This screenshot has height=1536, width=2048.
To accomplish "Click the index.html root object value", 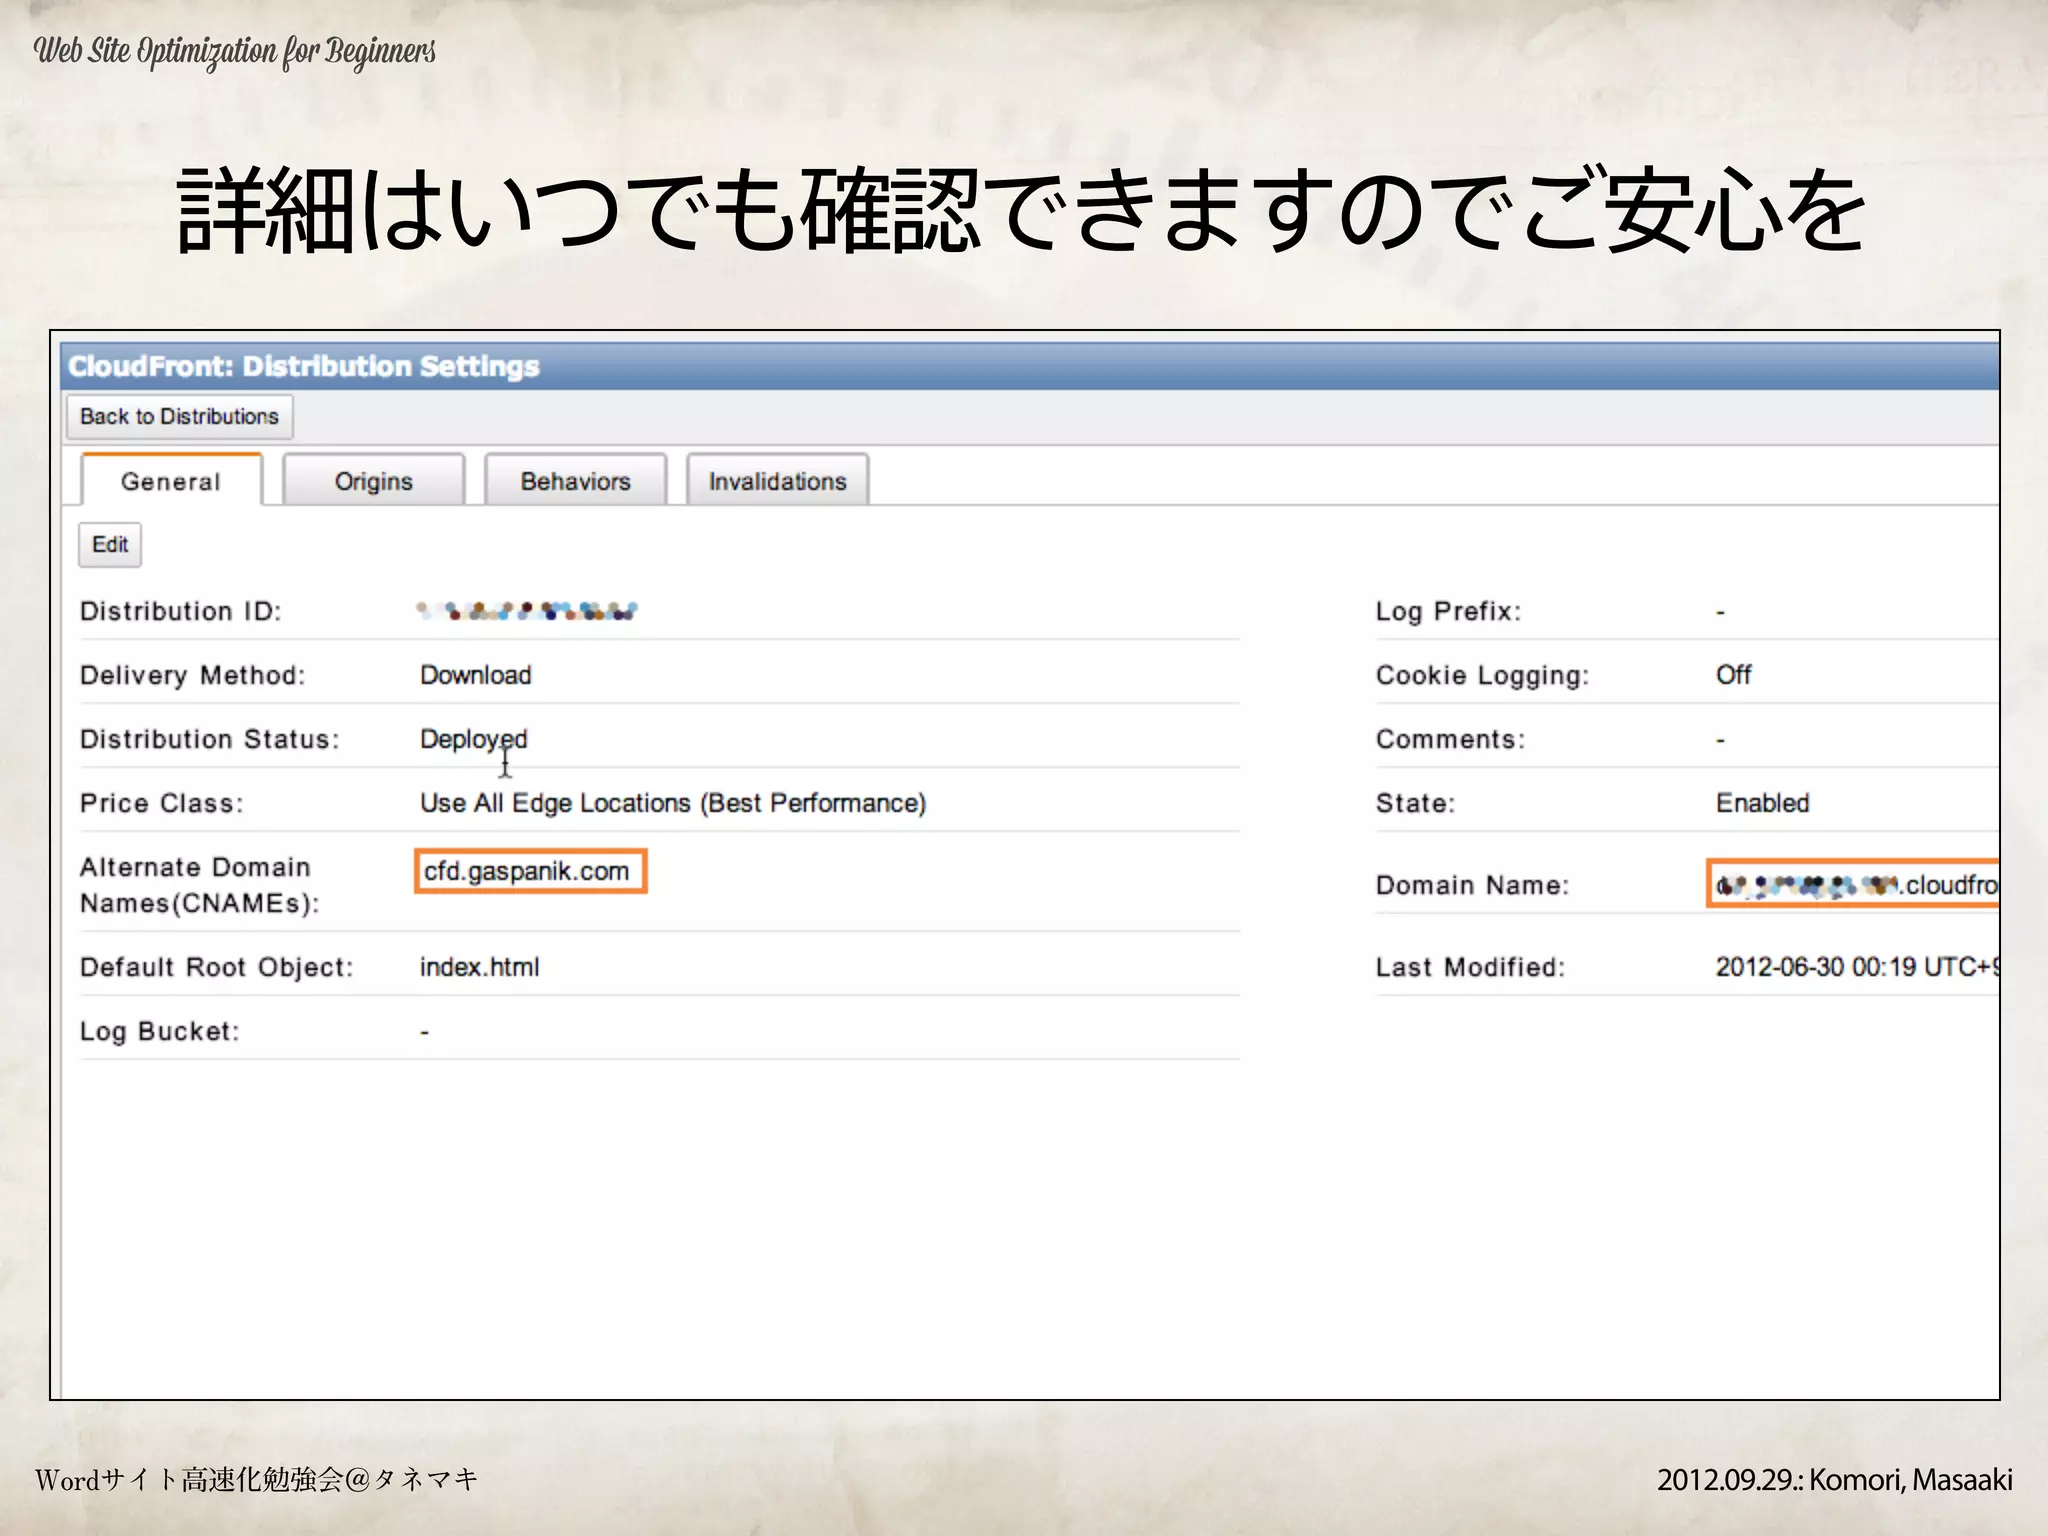I will (479, 967).
